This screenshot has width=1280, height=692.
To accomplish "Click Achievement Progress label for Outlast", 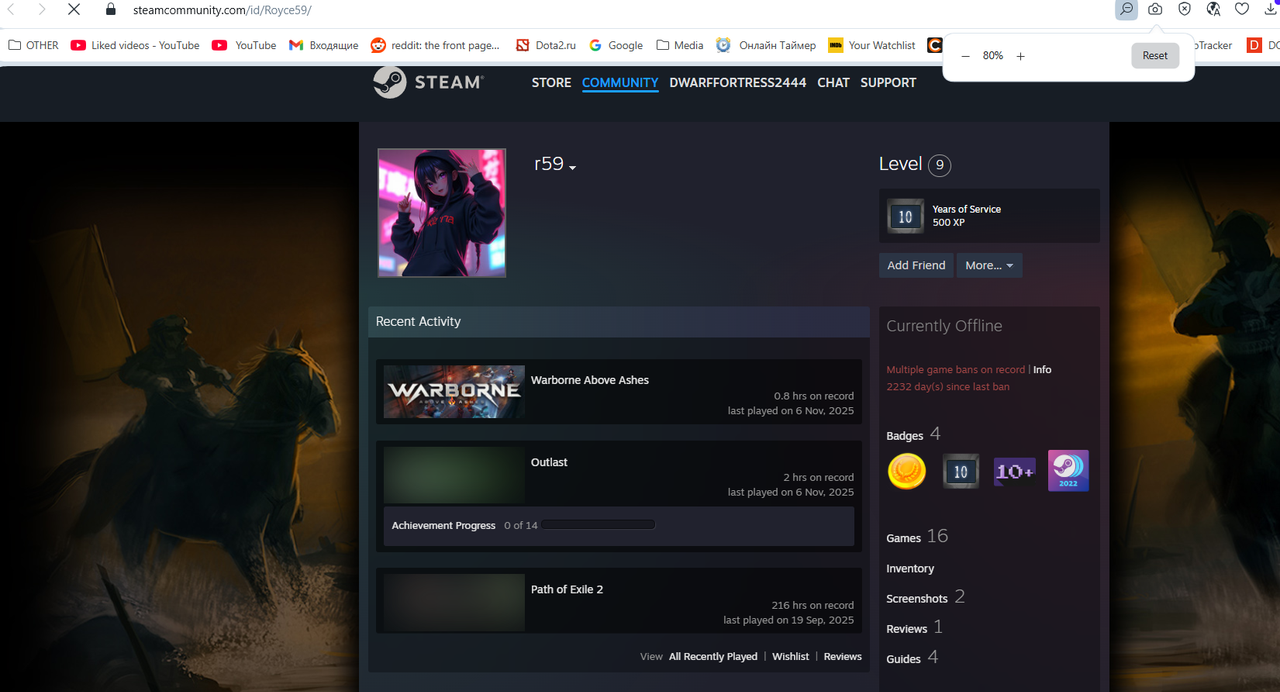I will 444,525.
